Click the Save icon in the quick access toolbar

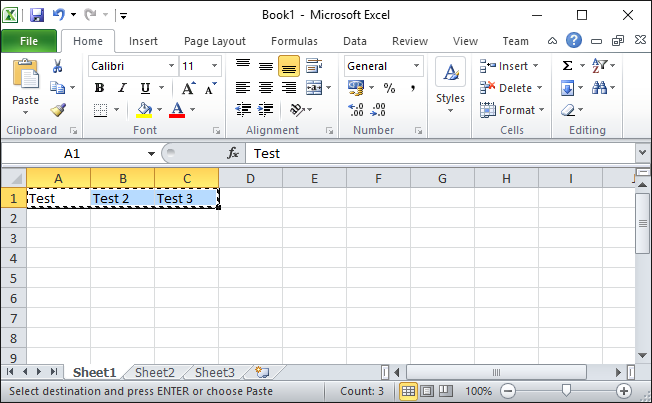37,15
